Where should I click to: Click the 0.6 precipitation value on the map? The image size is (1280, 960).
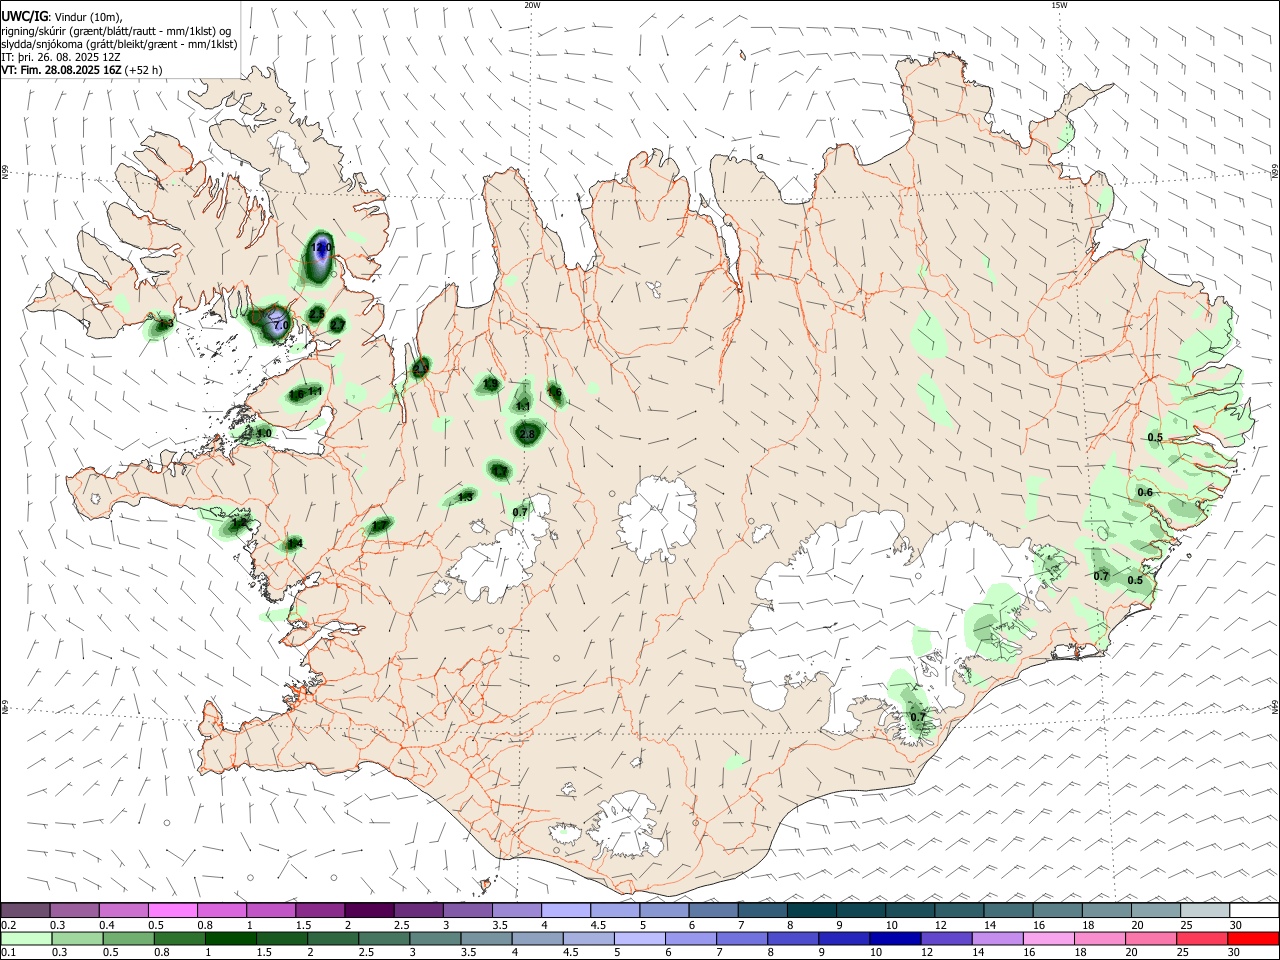tap(1145, 492)
